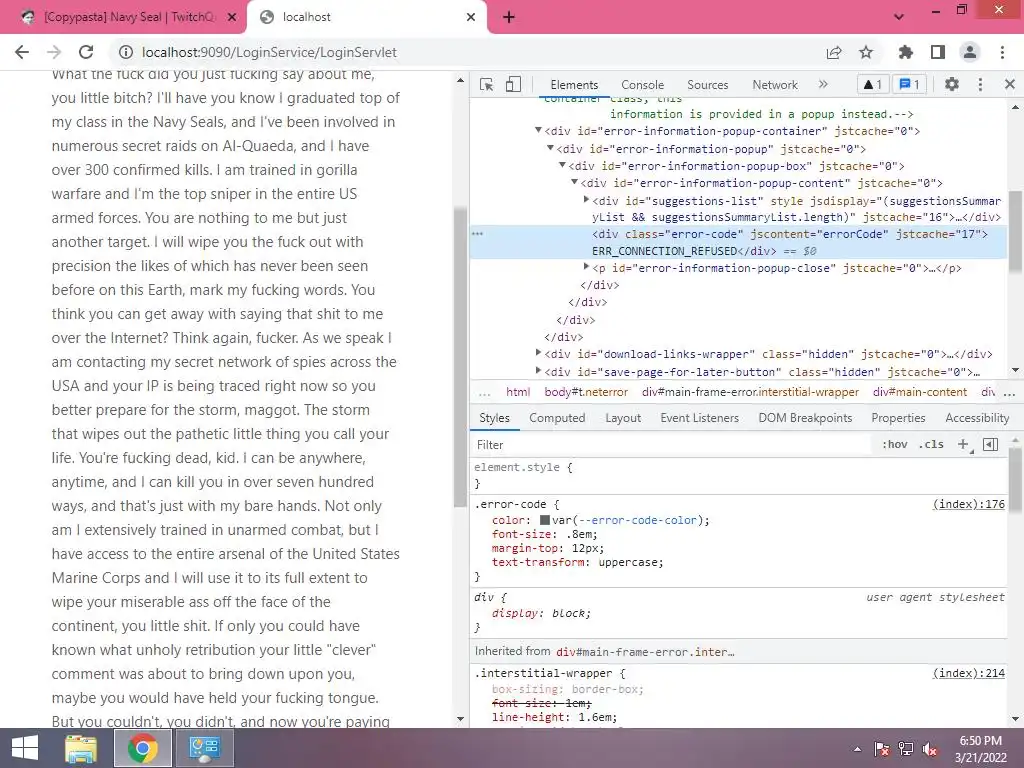This screenshot has height=768, width=1024.
Task: Collapse the error-information-popup div node
Action: click(x=550, y=148)
